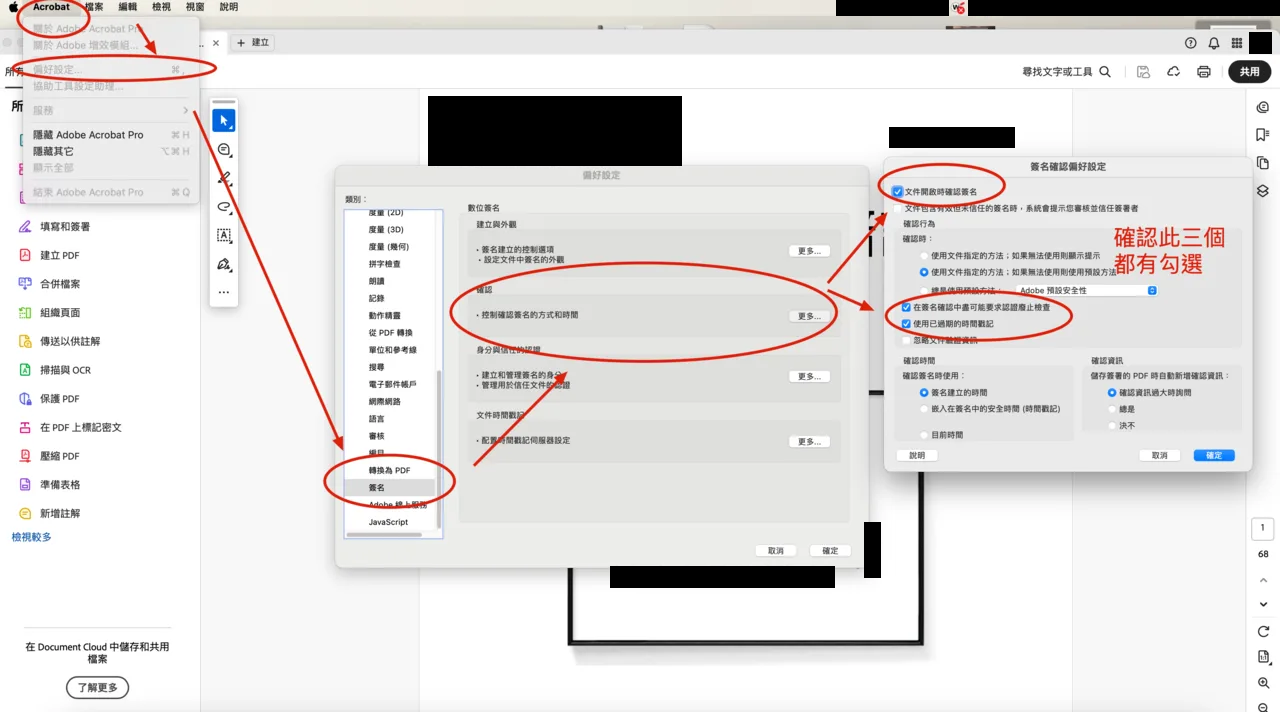Click the 共用 share button
Screen dimensions: 1280x712
[1249, 72]
